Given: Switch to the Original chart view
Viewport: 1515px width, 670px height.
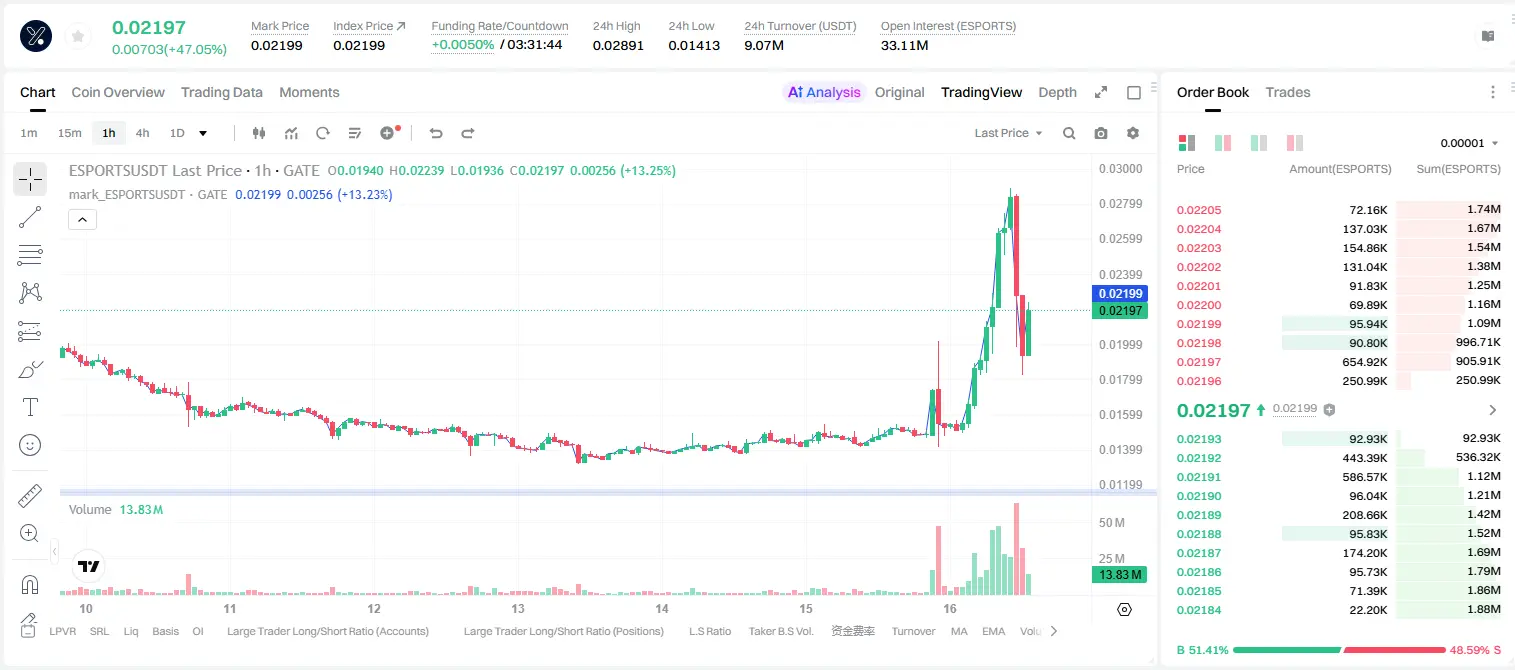Looking at the screenshot, I should point(900,92).
